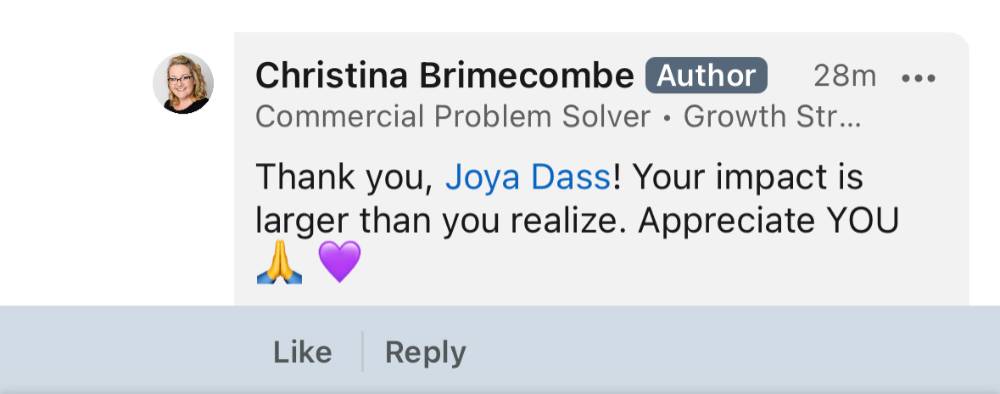Expand the truncated Growth Str… headline text
The image size is (1000, 394).
(772, 117)
